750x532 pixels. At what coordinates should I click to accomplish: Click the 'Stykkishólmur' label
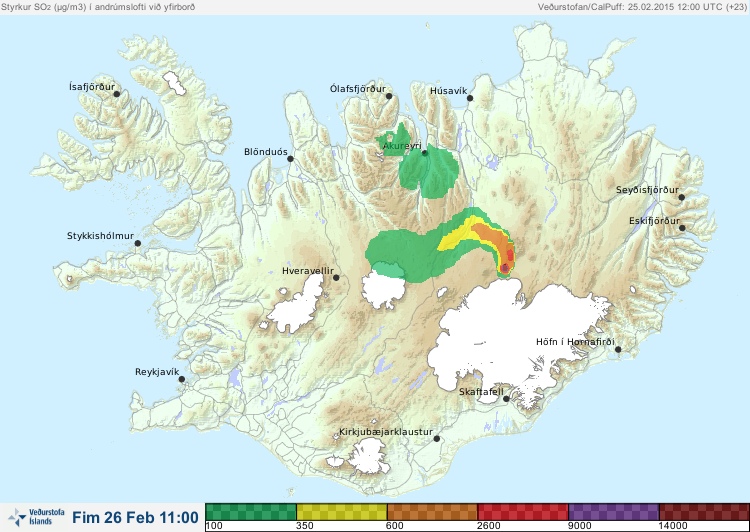(100, 236)
